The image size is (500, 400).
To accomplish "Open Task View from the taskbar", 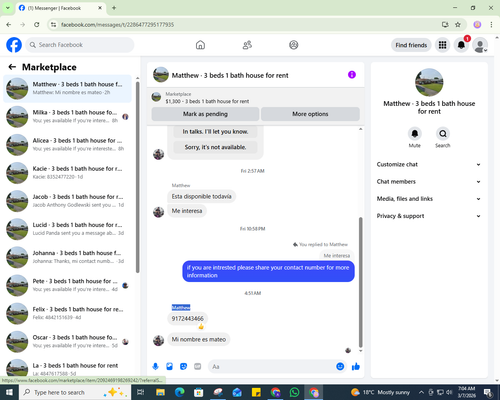I will [141, 392].
